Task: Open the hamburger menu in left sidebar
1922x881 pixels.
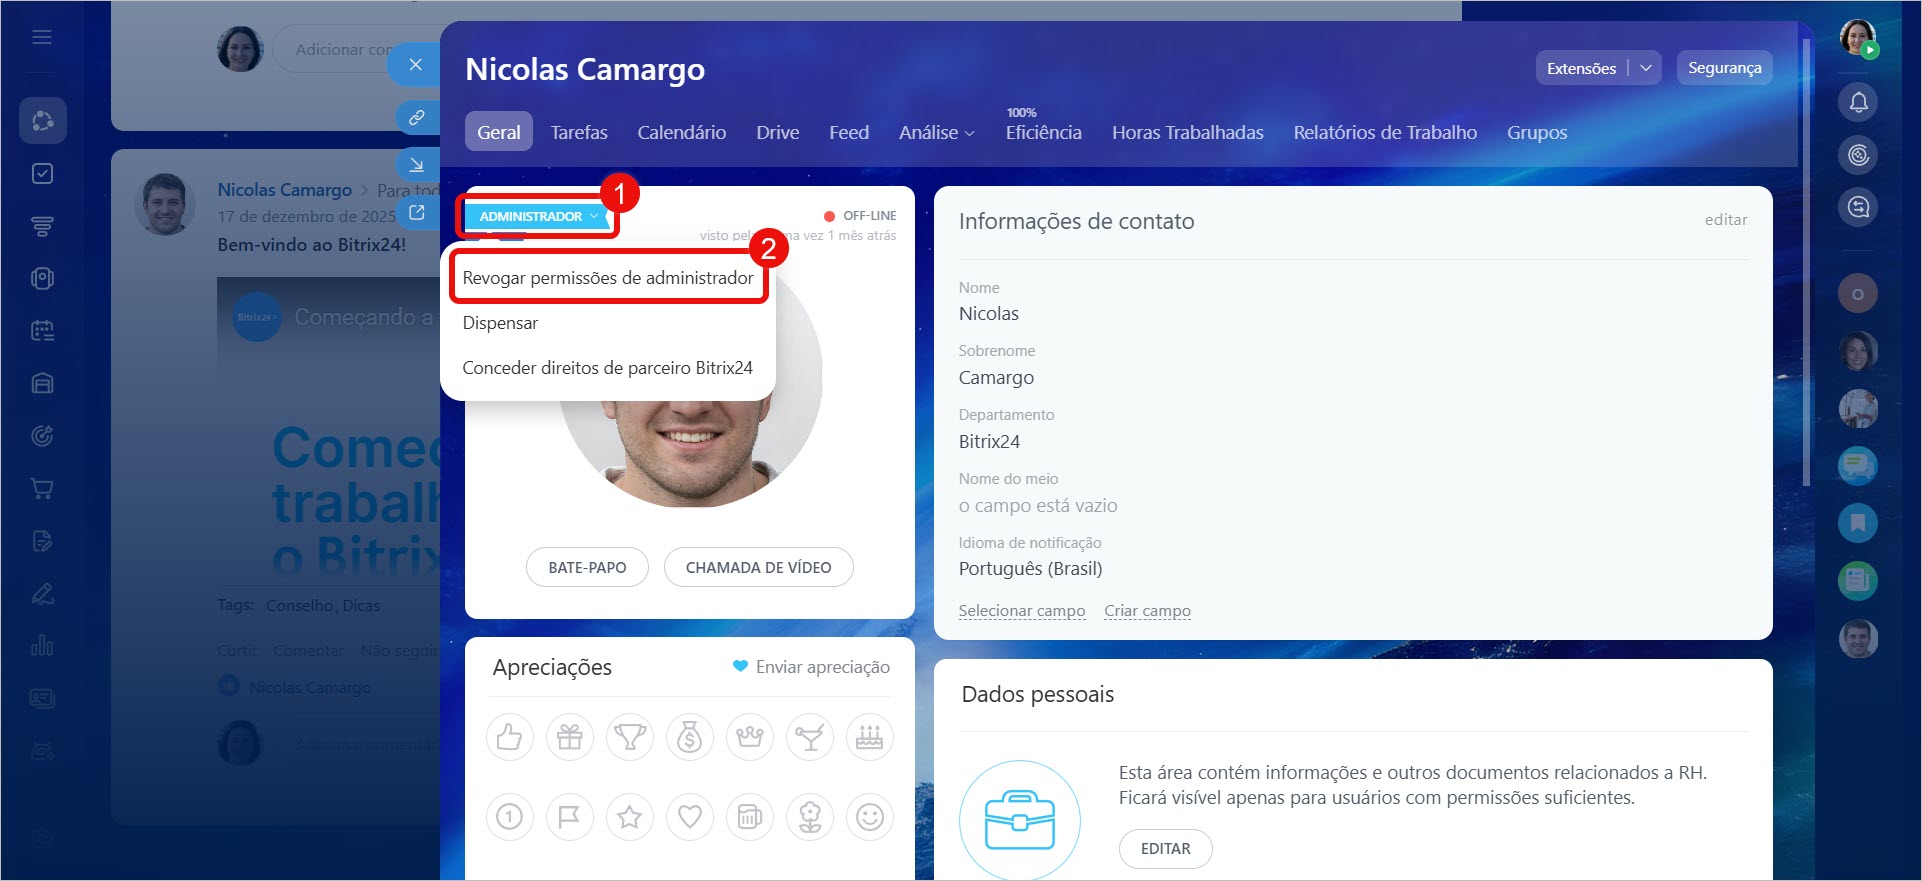Action: pyautogui.click(x=42, y=37)
